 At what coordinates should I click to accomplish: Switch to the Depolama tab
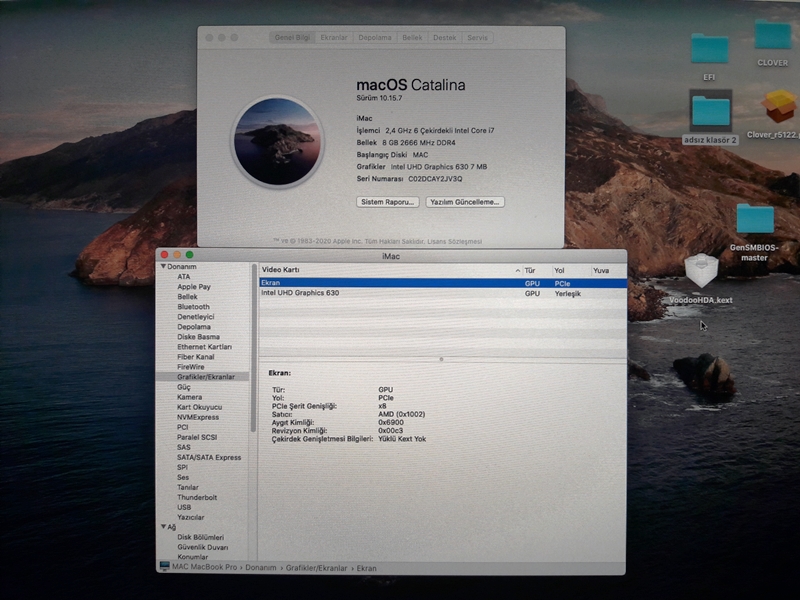tap(375, 37)
